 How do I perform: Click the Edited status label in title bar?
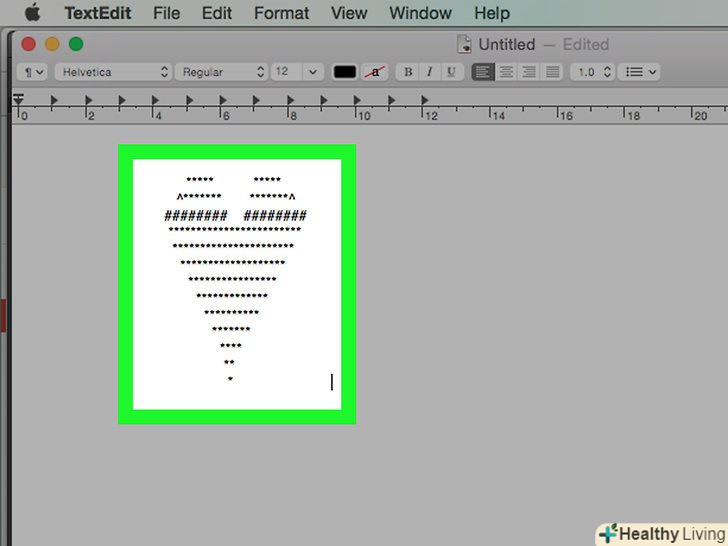point(585,45)
